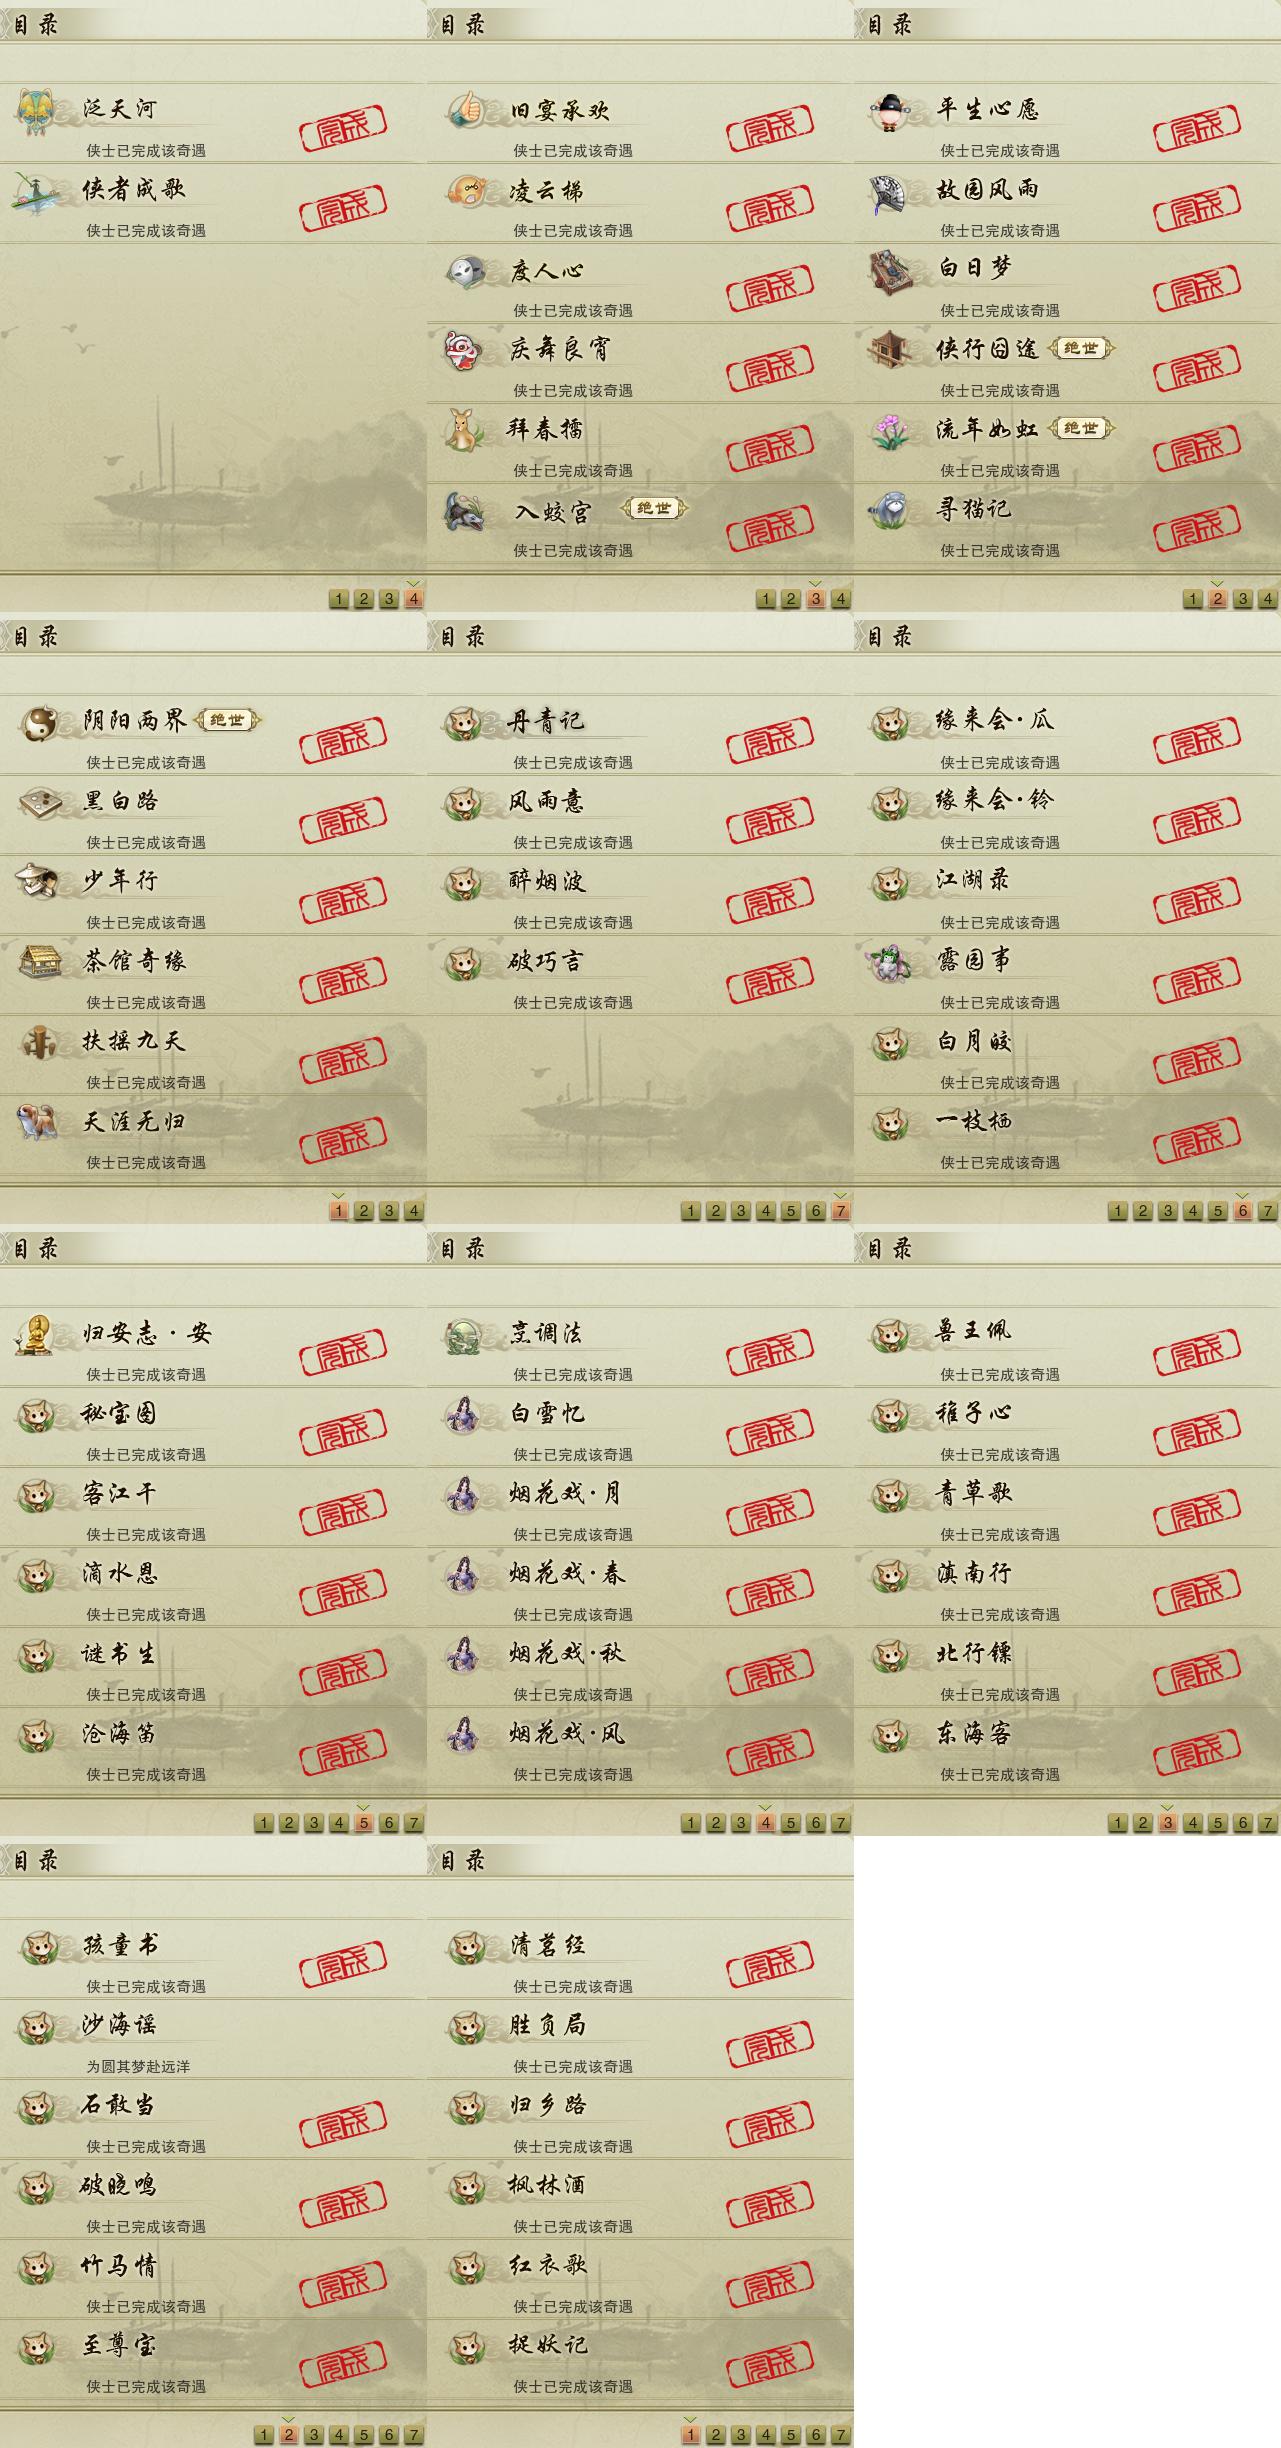
Task: Go to page 7 in 兽王佩 panel
Action: pos(1267,1822)
